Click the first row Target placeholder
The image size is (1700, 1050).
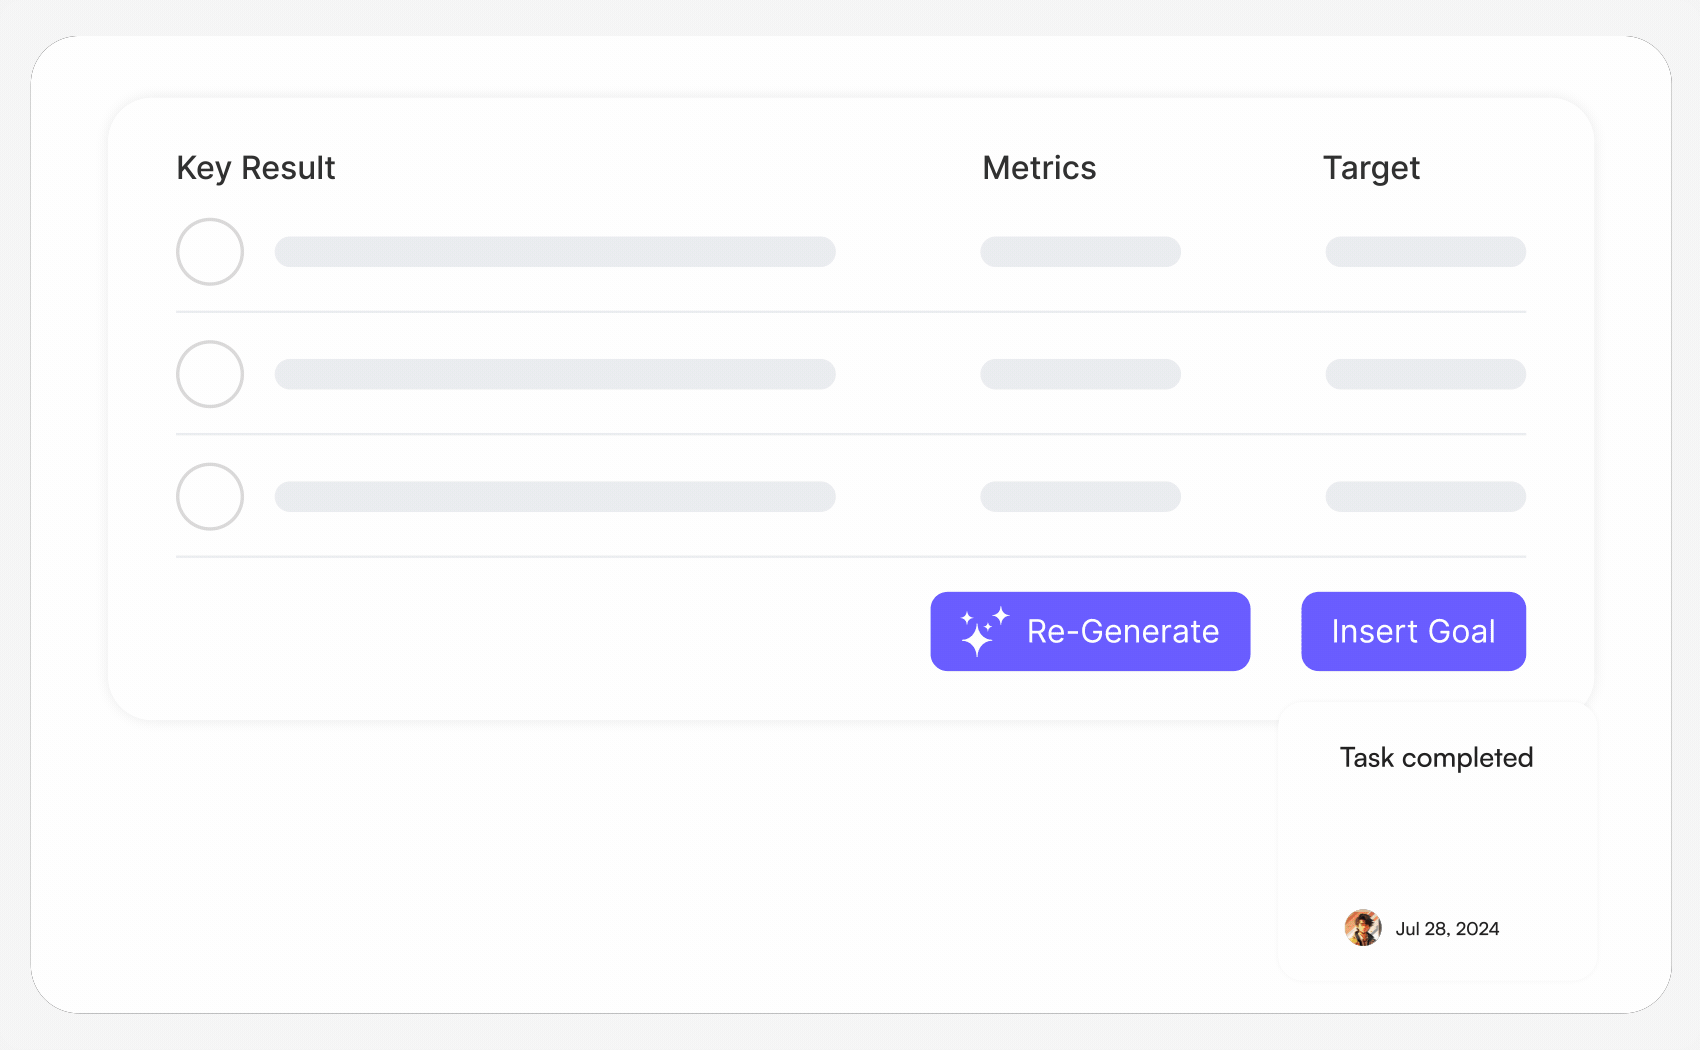click(x=1425, y=252)
